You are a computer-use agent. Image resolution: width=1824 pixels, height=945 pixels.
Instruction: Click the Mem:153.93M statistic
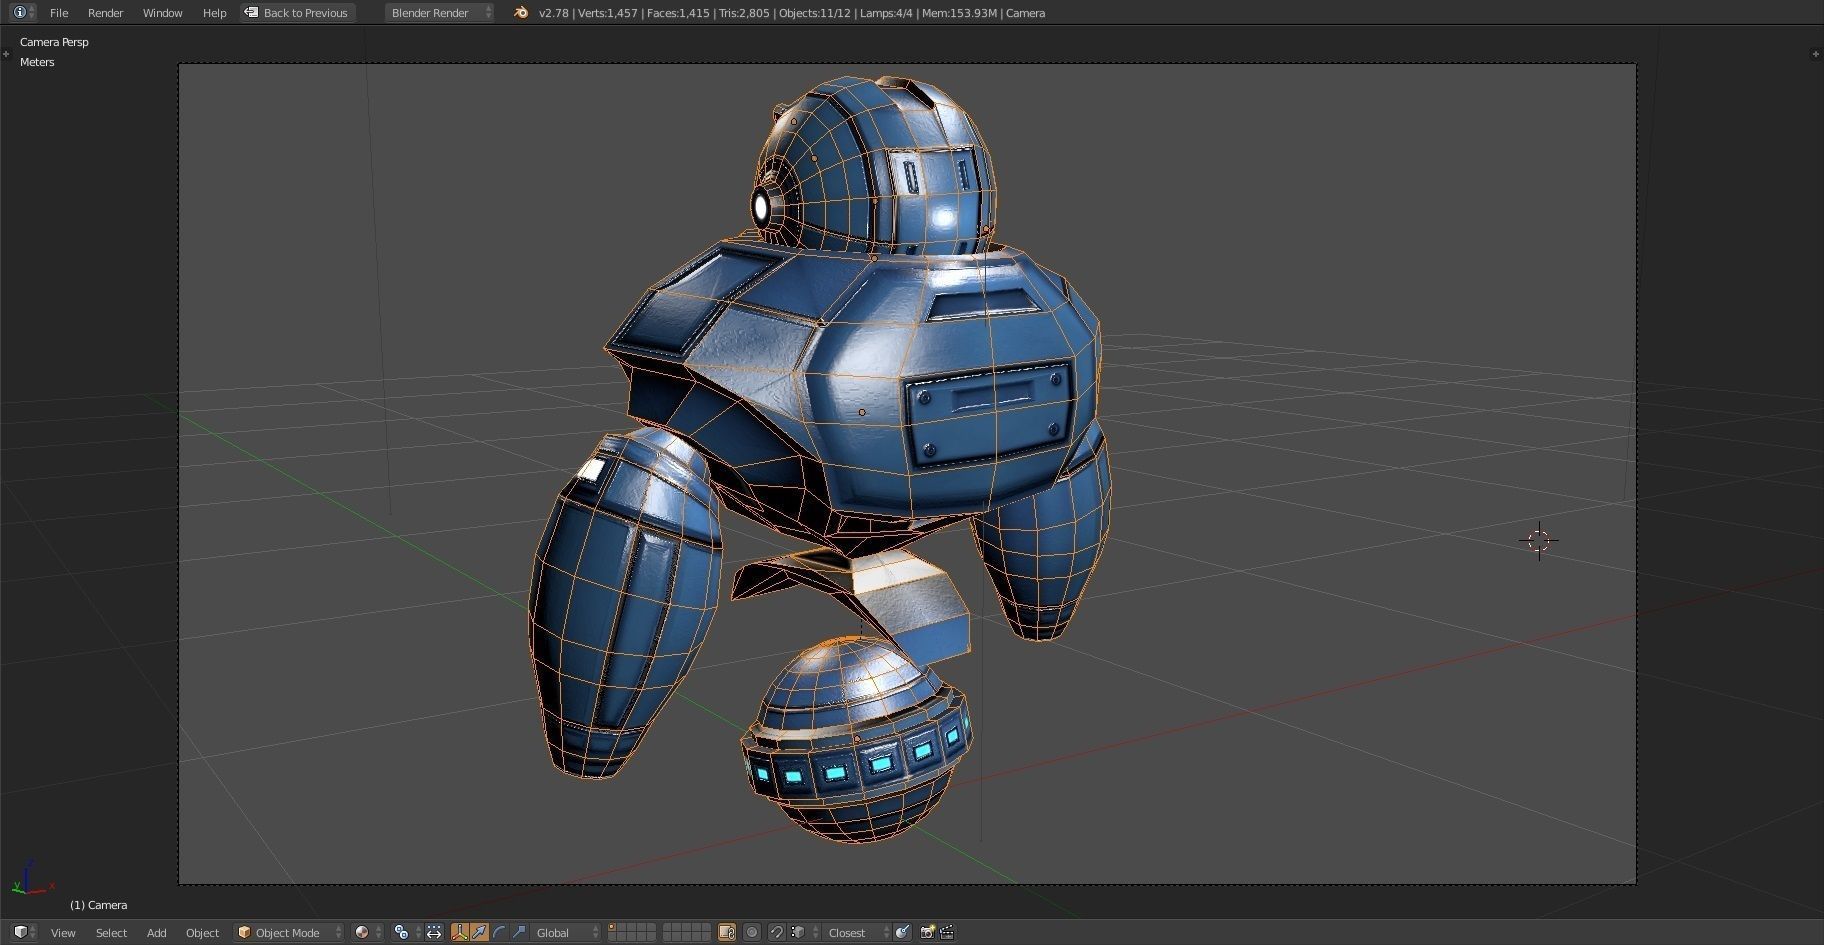coord(959,13)
